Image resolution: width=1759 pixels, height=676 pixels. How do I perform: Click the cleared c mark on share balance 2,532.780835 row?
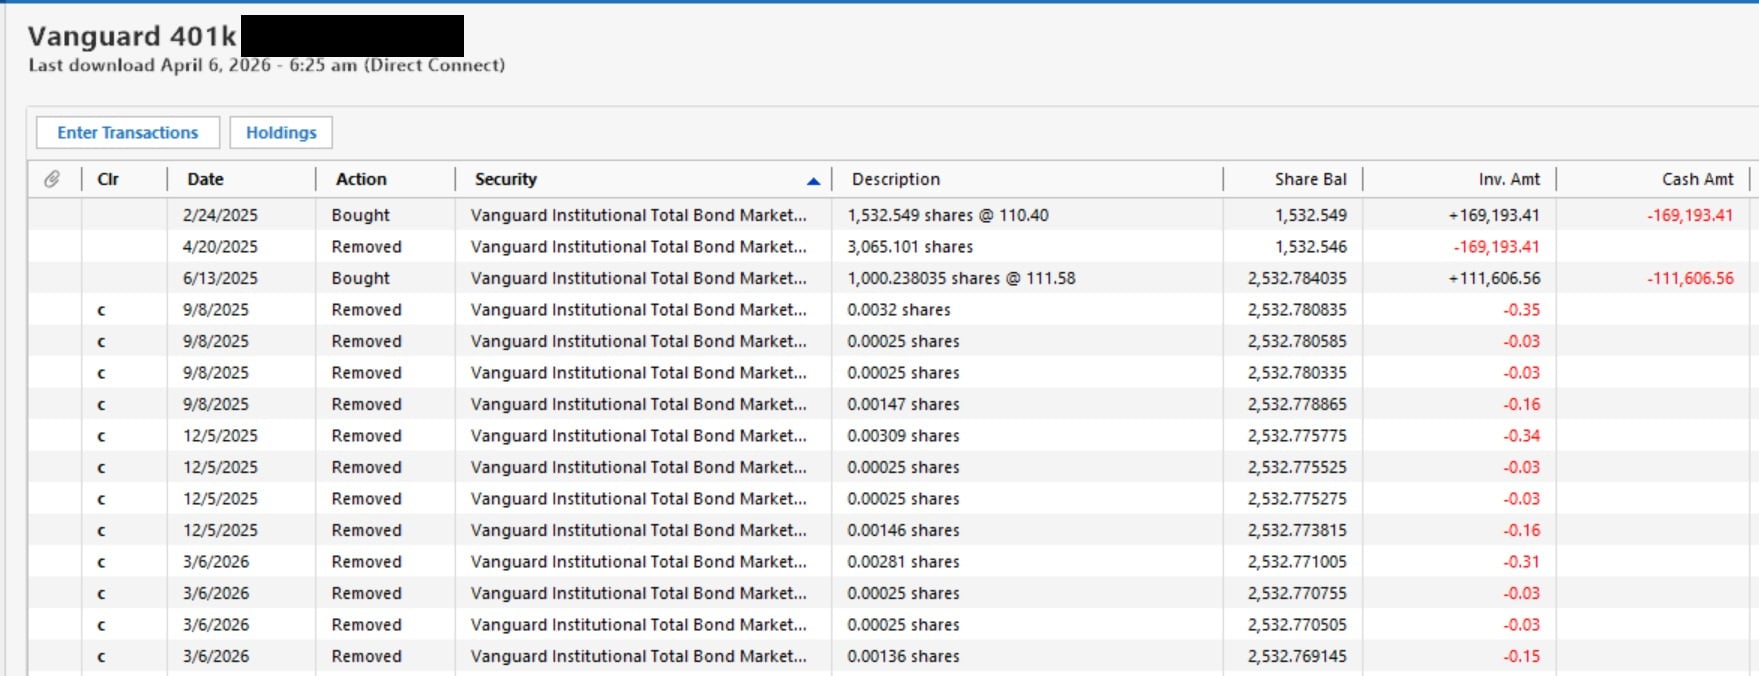pos(101,311)
